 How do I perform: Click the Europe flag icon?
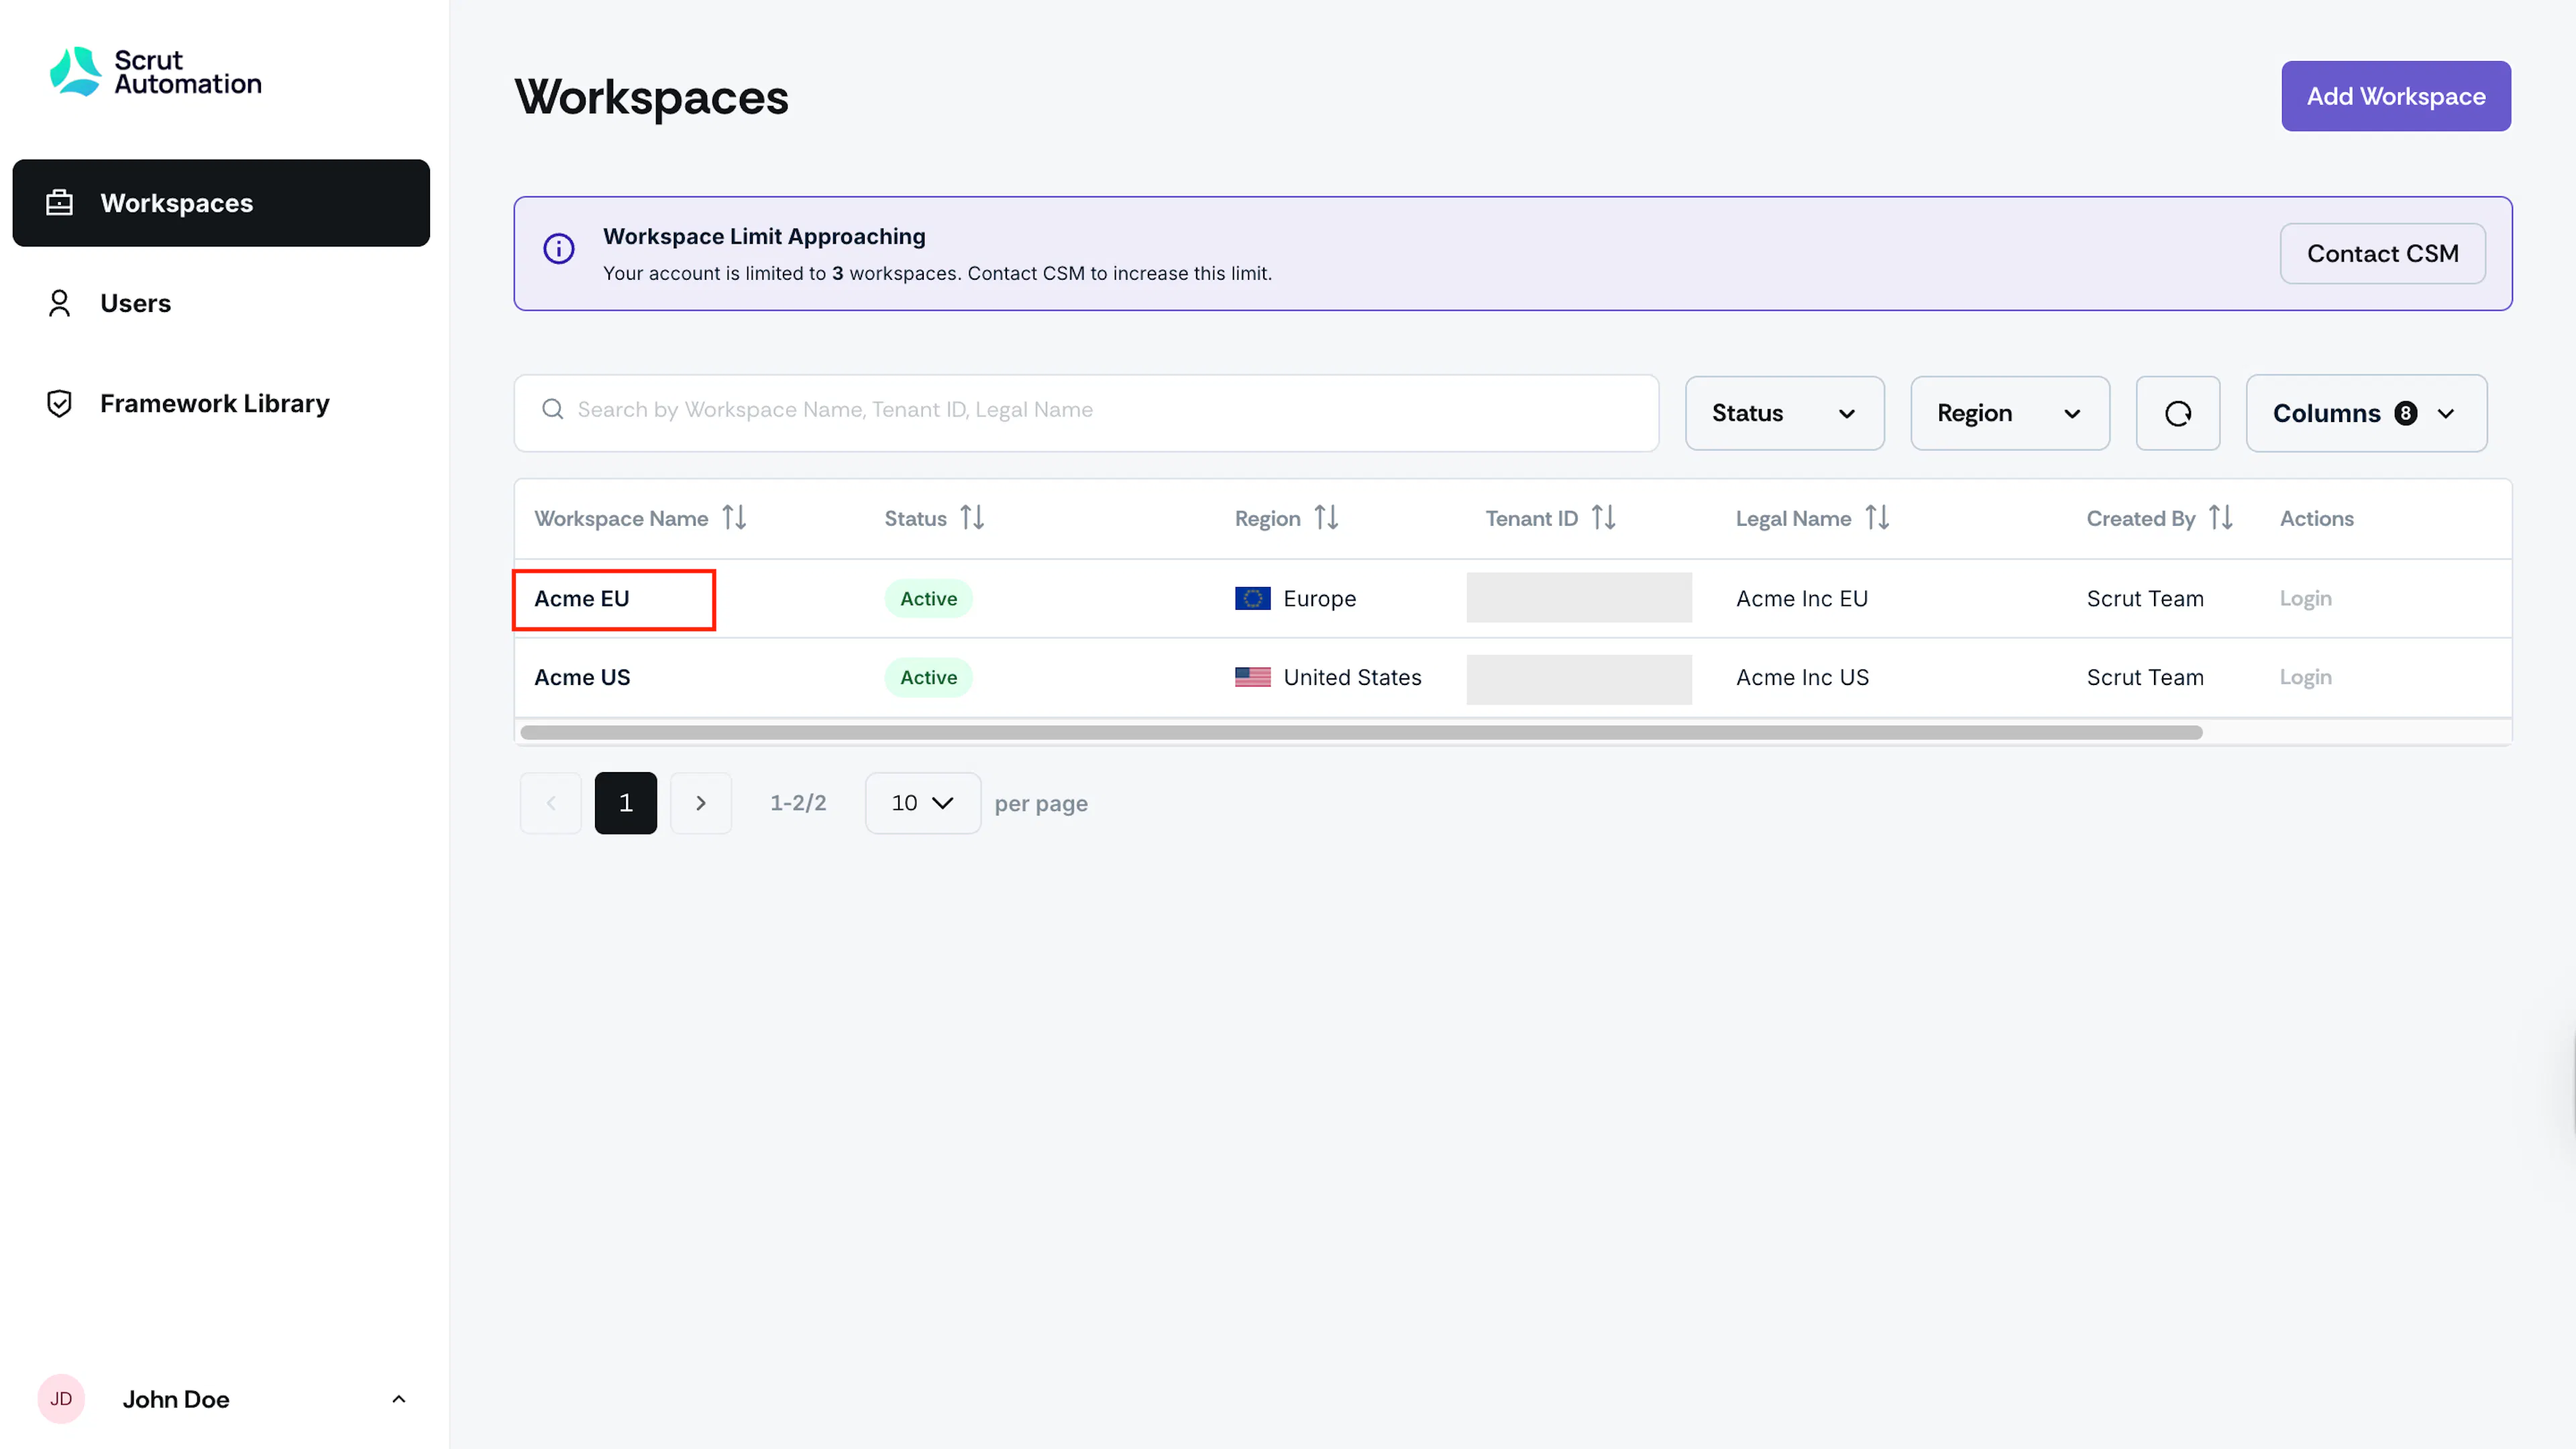1252,599
